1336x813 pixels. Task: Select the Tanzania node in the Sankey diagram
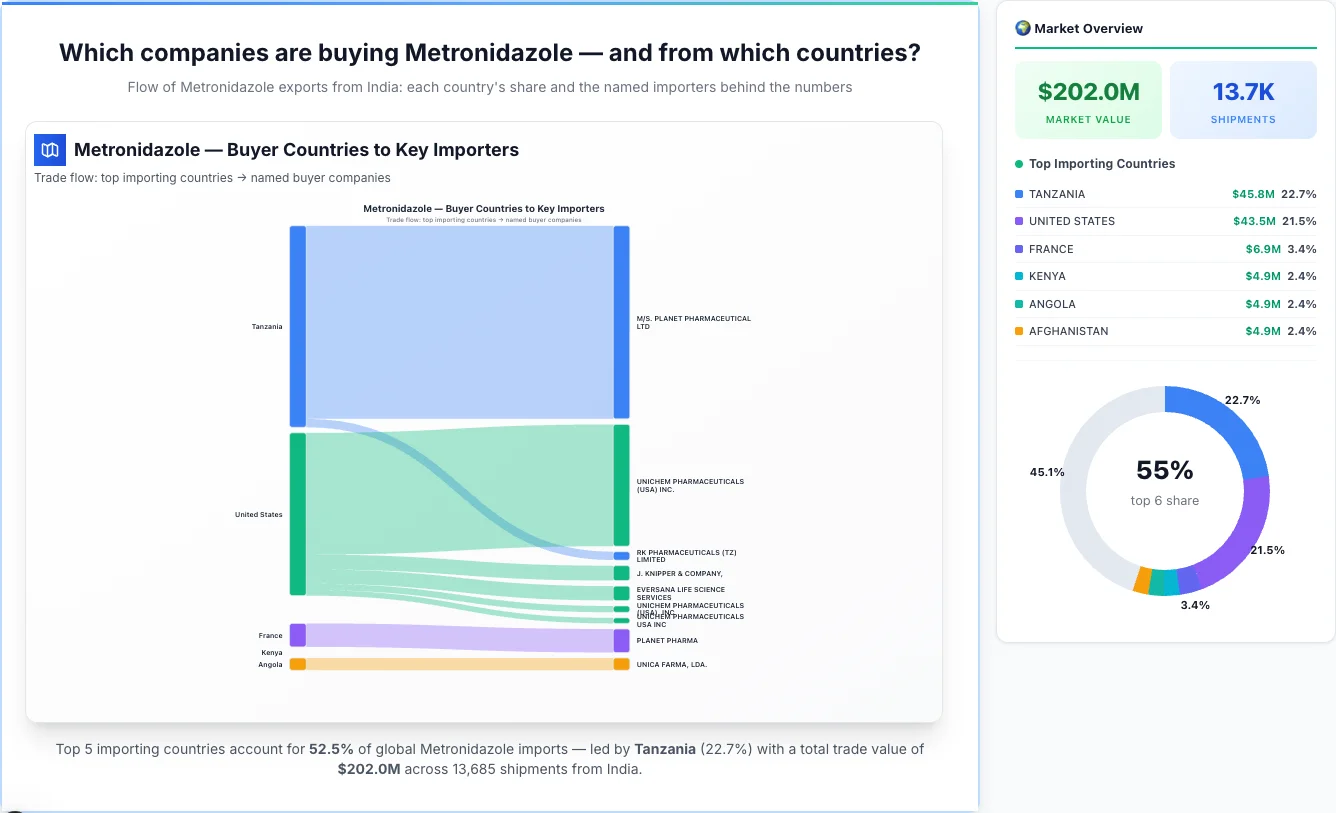coord(296,326)
